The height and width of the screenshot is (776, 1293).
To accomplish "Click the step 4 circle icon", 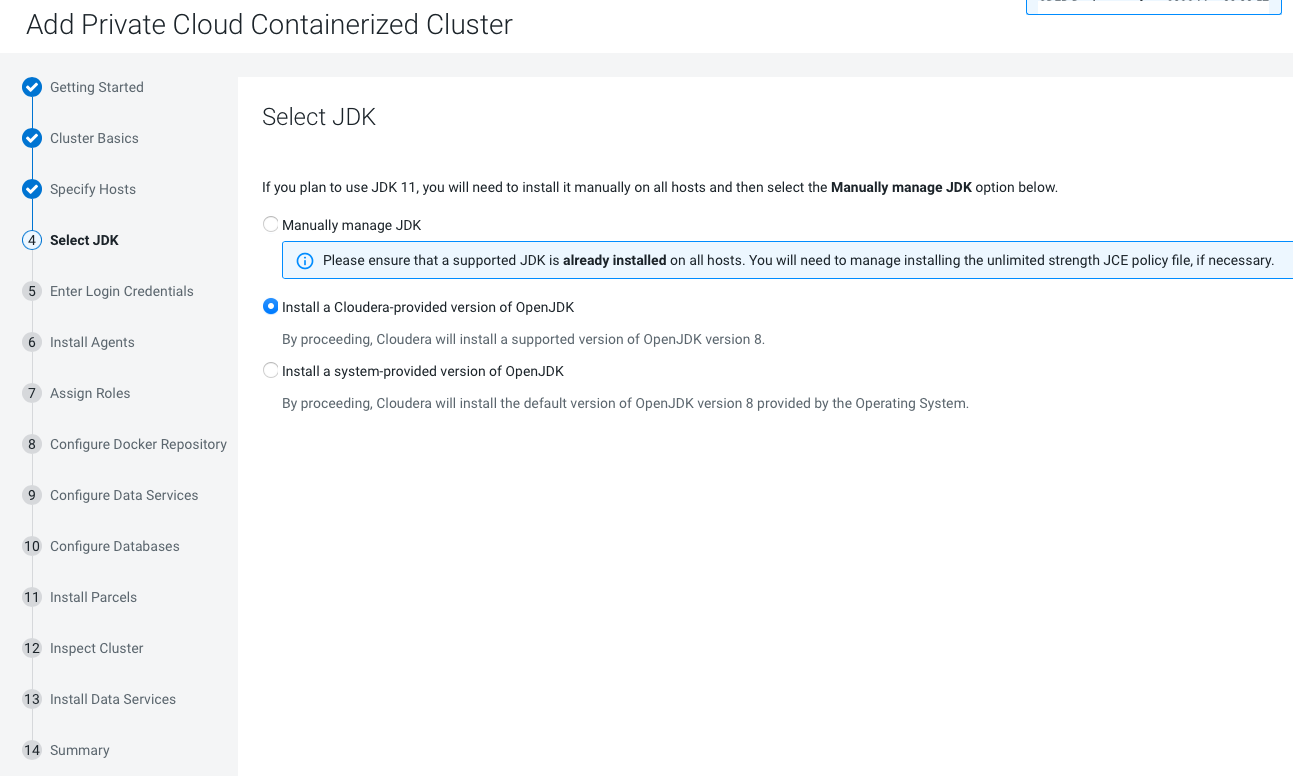I will (x=32, y=240).
